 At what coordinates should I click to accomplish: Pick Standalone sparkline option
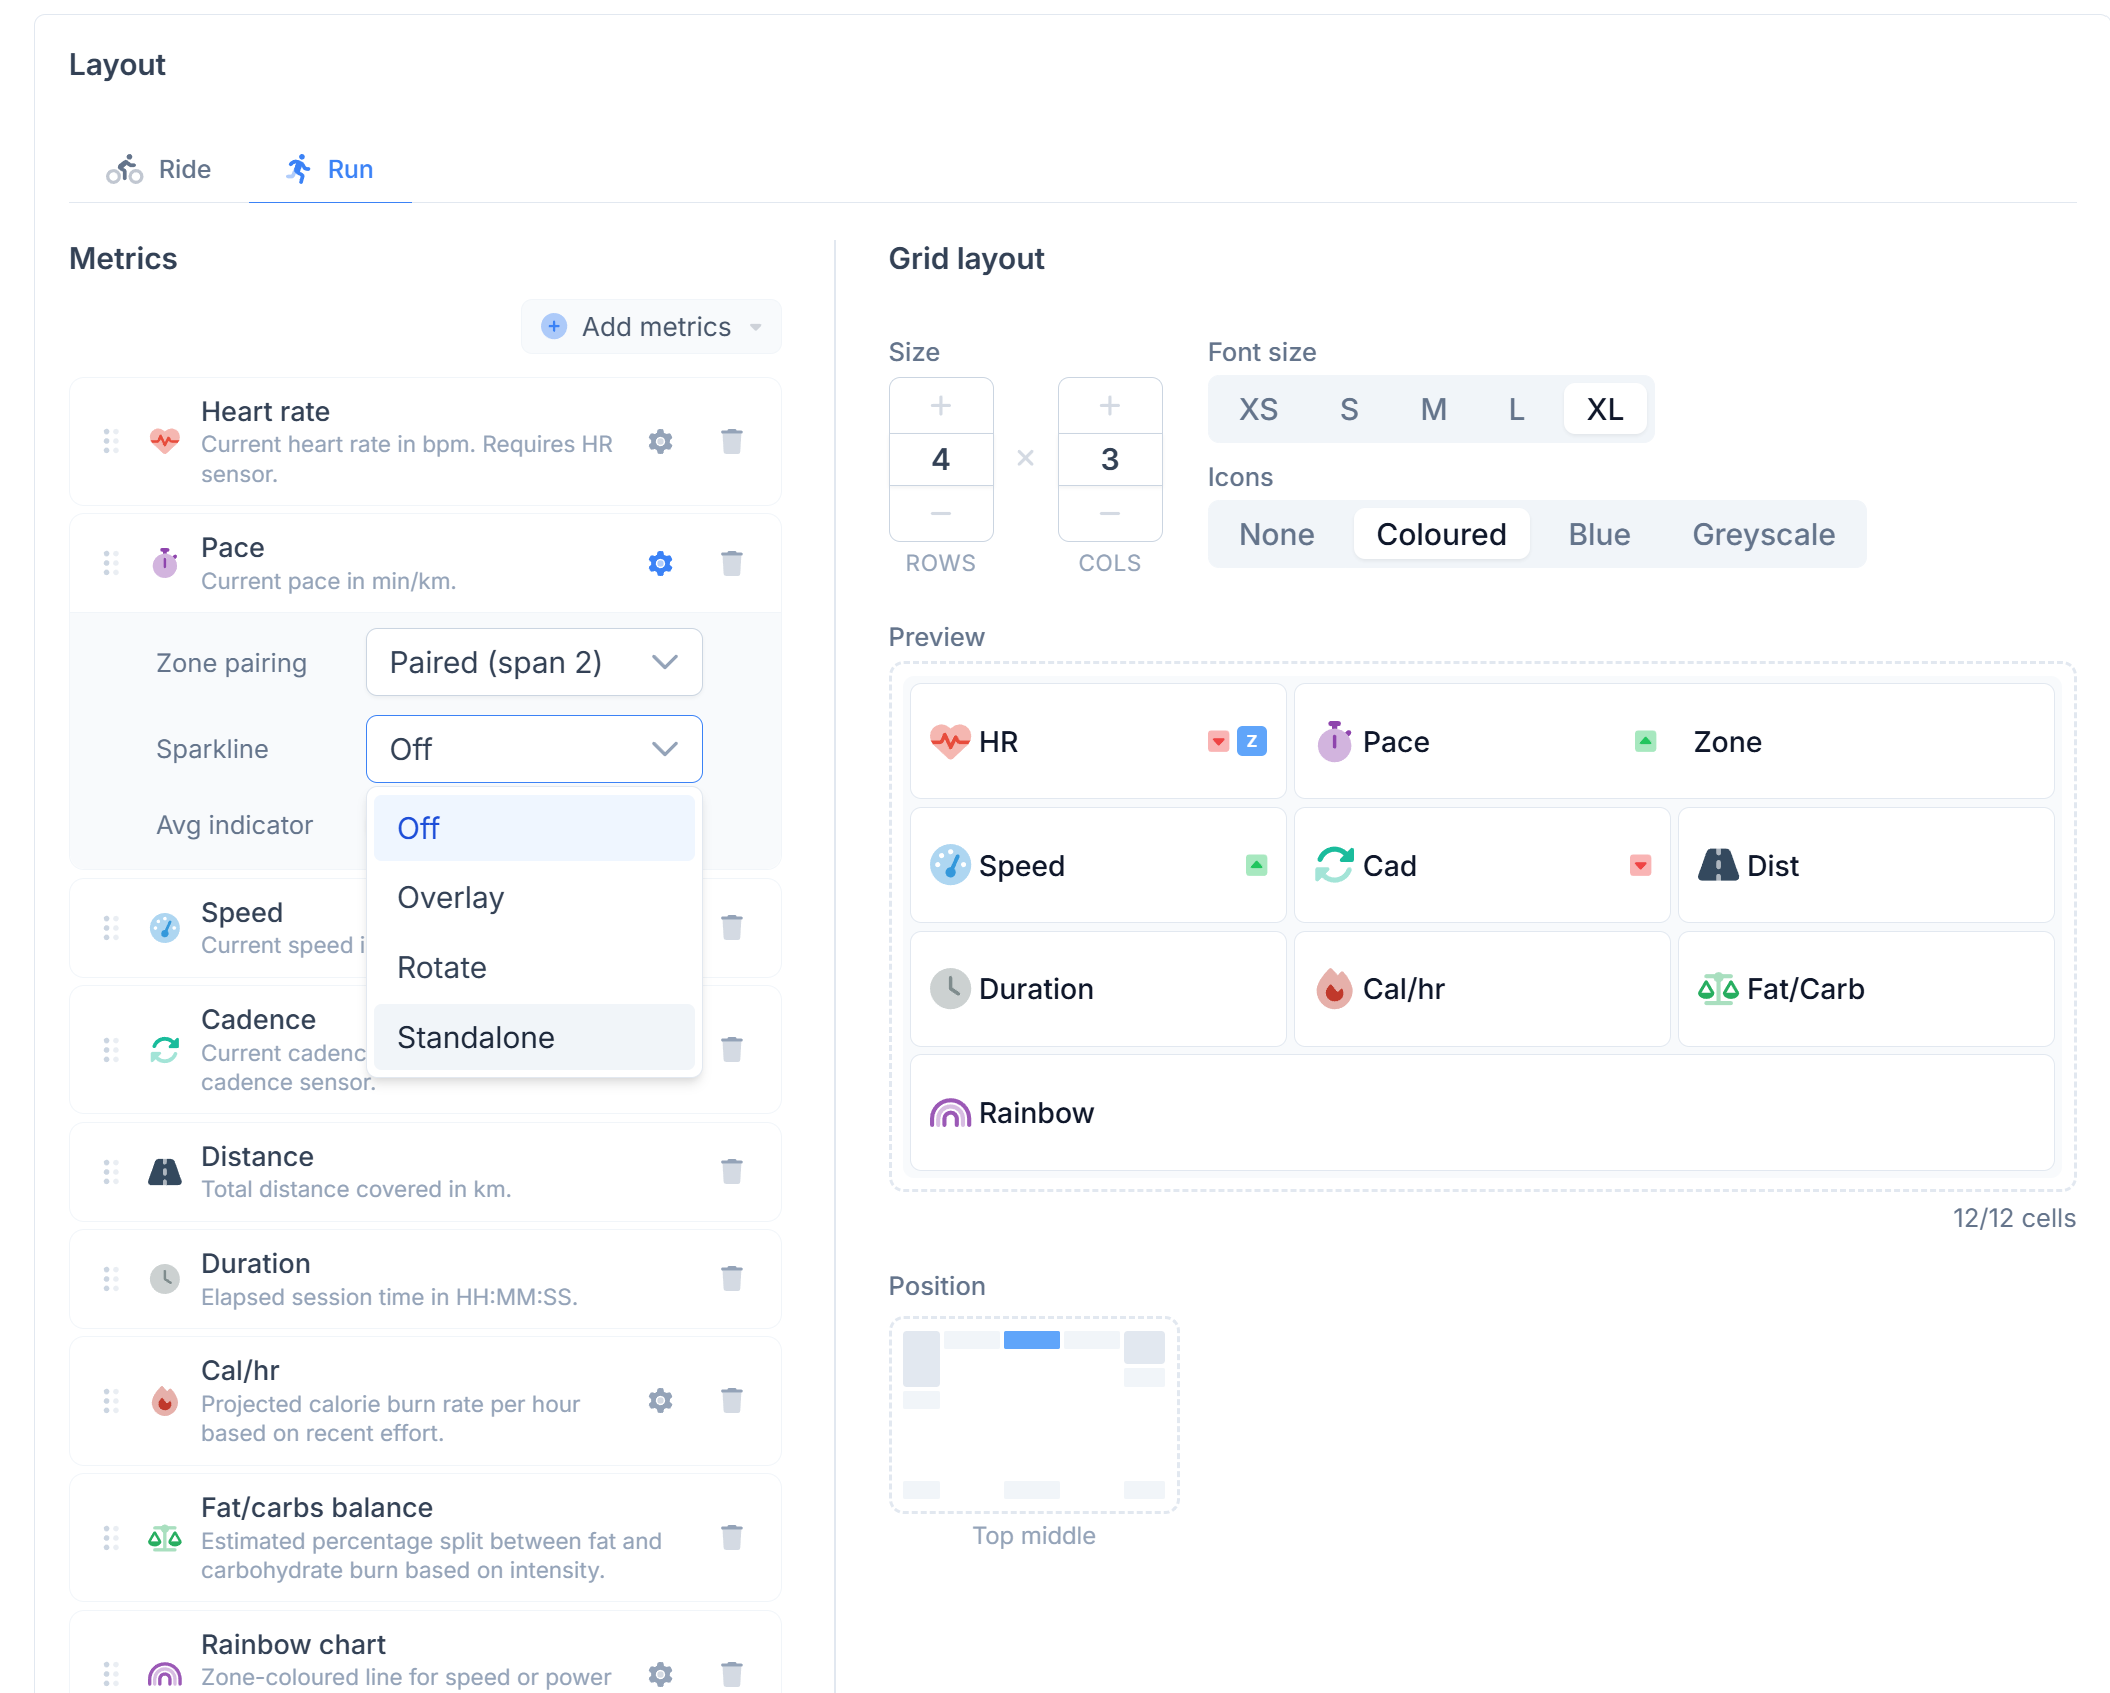[x=534, y=1037]
